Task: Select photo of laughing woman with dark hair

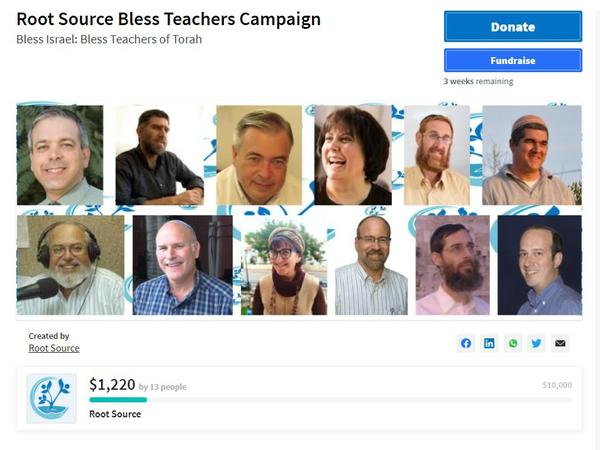Action: tap(353, 155)
